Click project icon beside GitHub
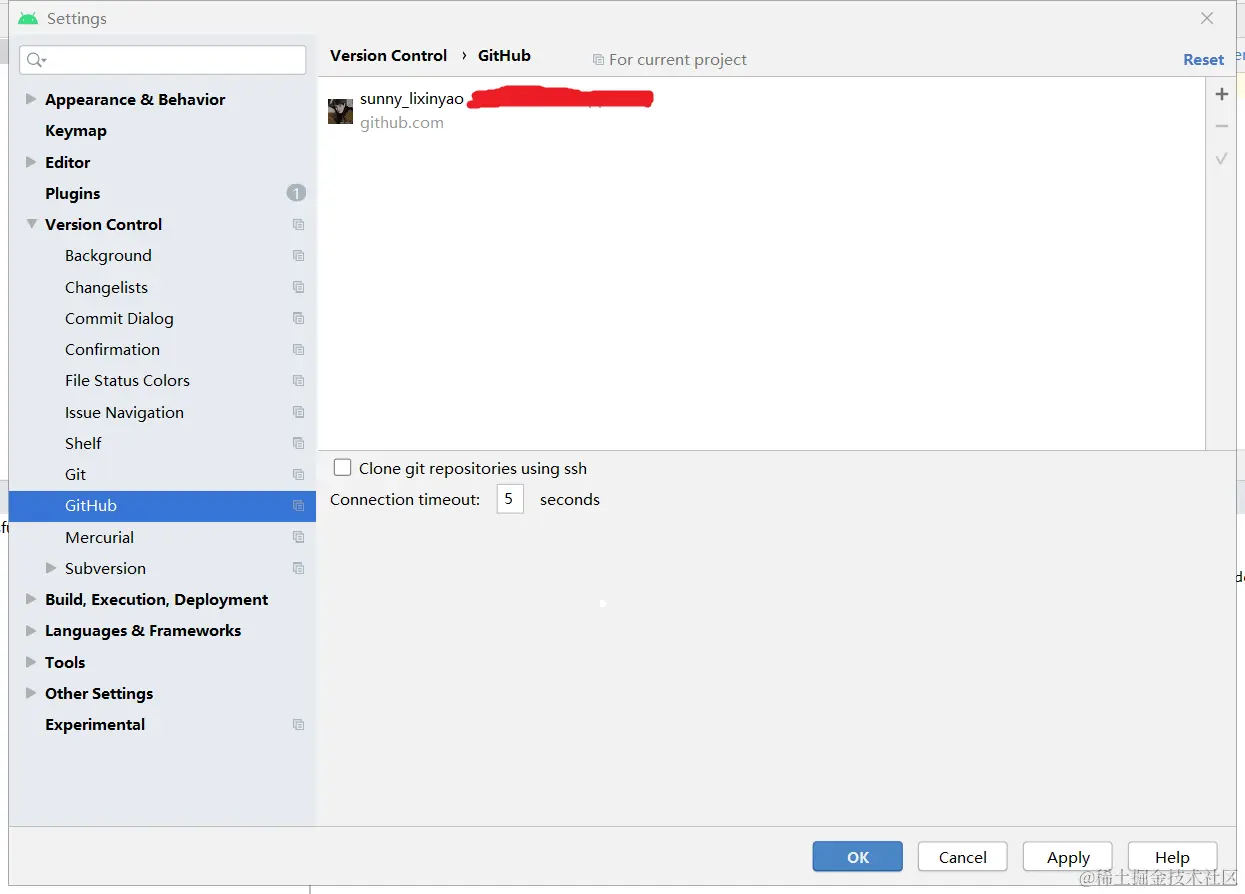The image size is (1245, 894). click(298, 506)
